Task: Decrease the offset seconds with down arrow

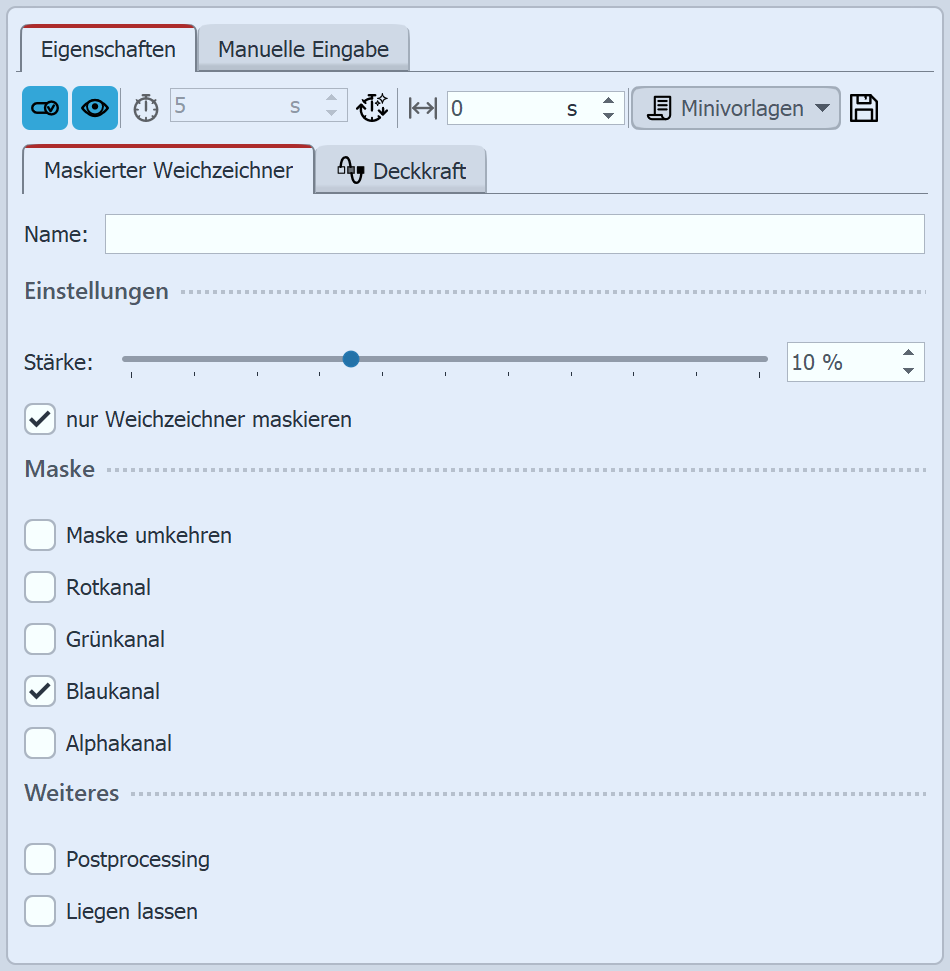Action: click(x=608, y=116)
